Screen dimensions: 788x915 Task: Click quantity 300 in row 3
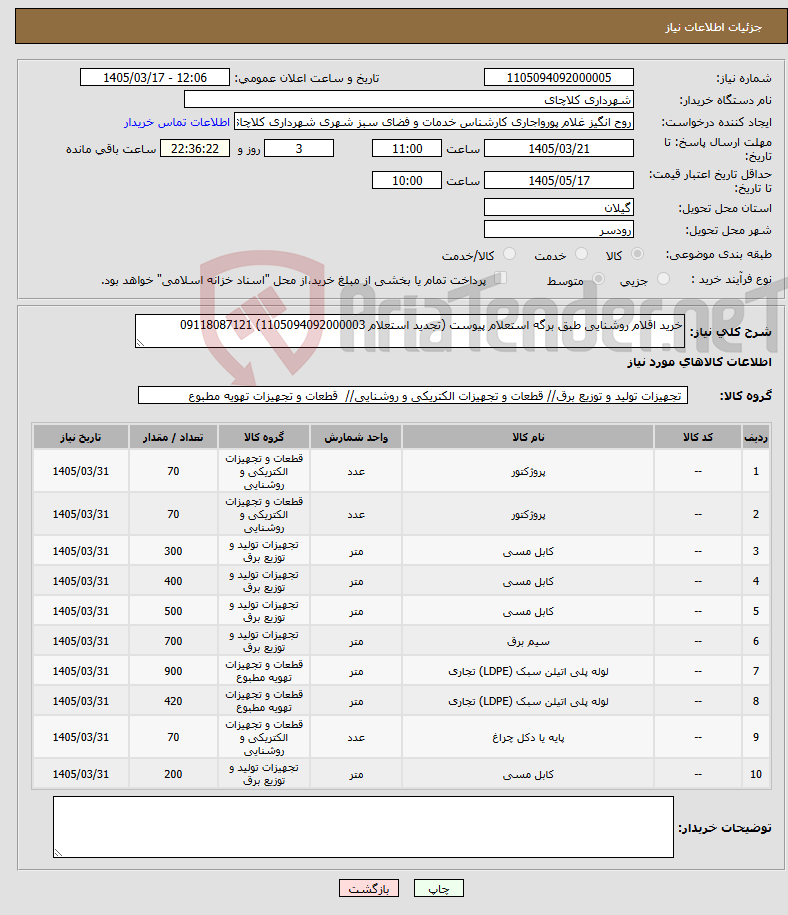click(173, 551)
